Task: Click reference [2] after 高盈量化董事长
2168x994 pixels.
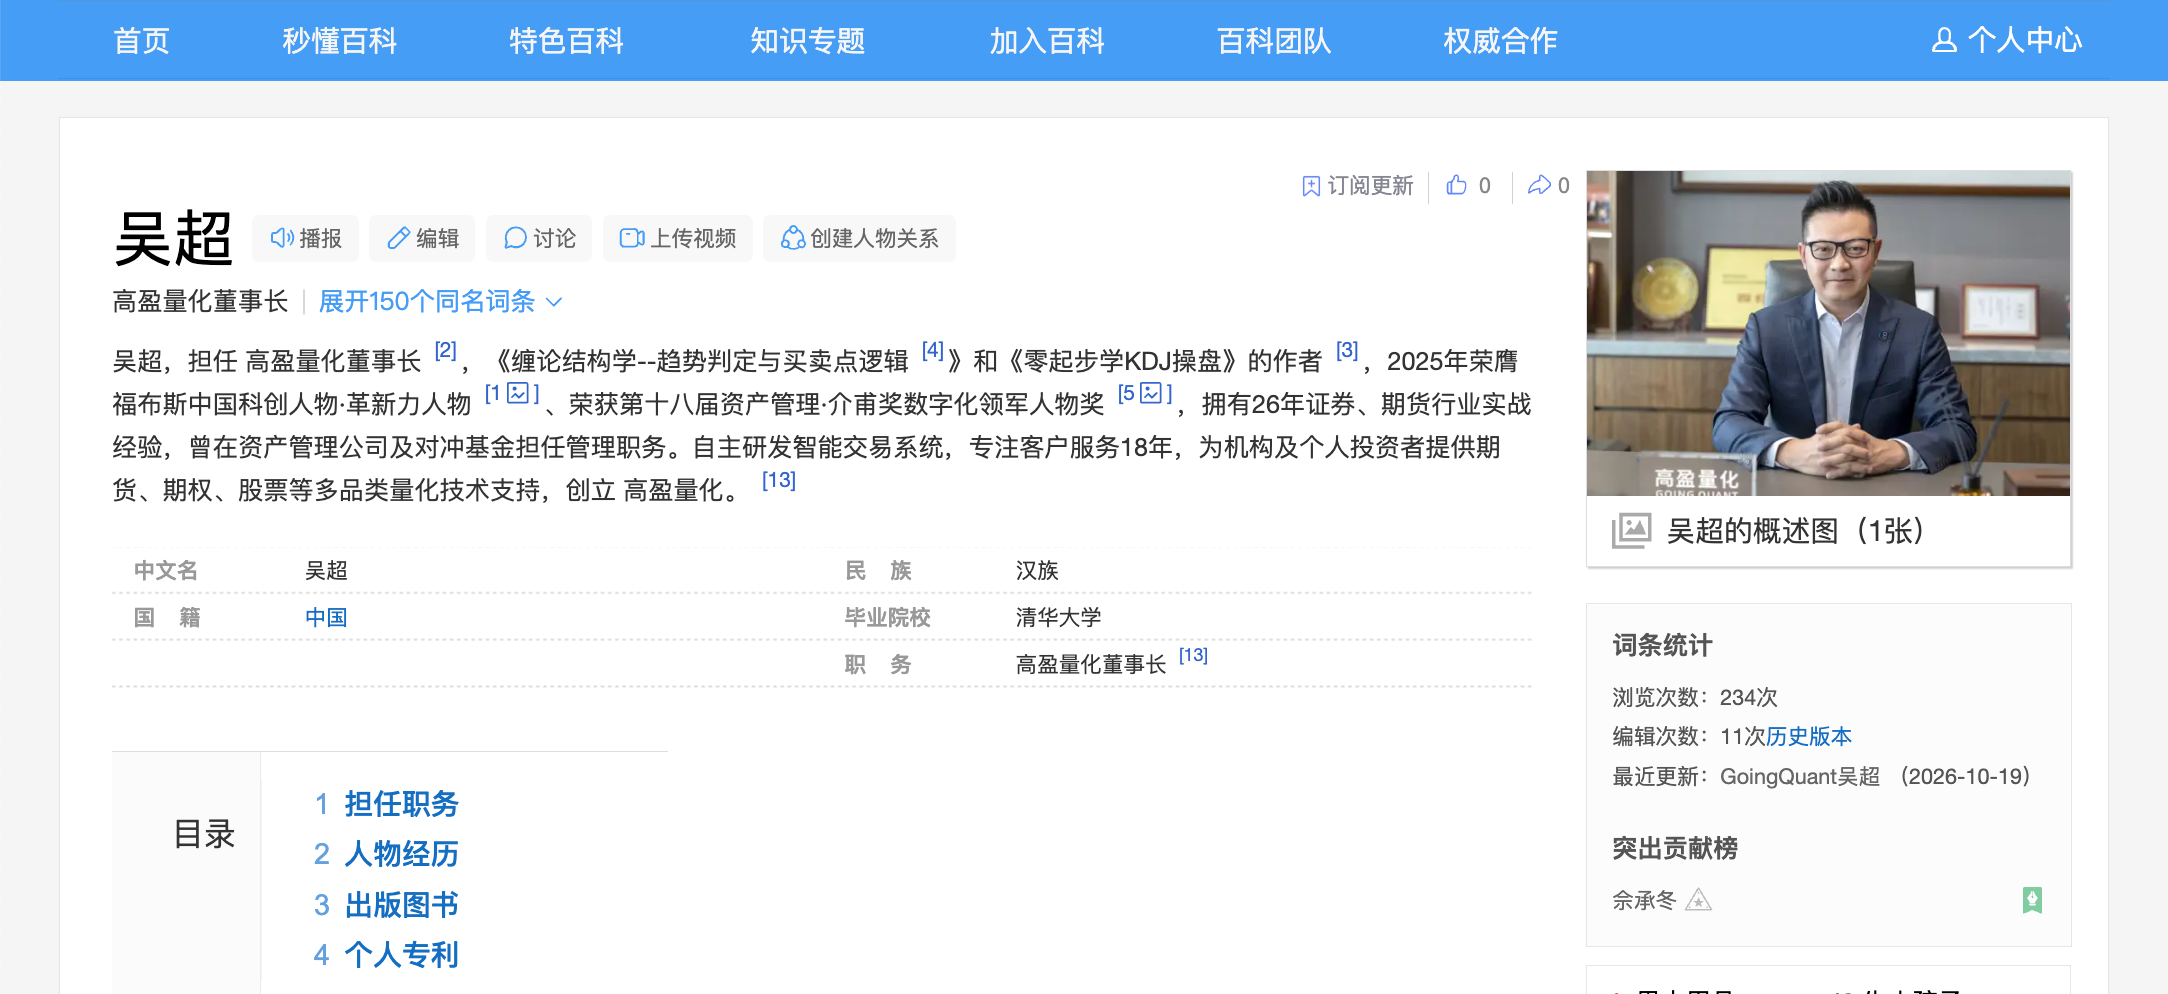Action: point(445,351)
